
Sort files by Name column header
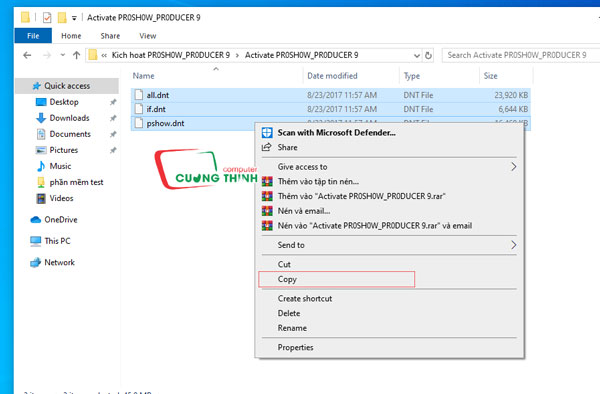[143, 76]
